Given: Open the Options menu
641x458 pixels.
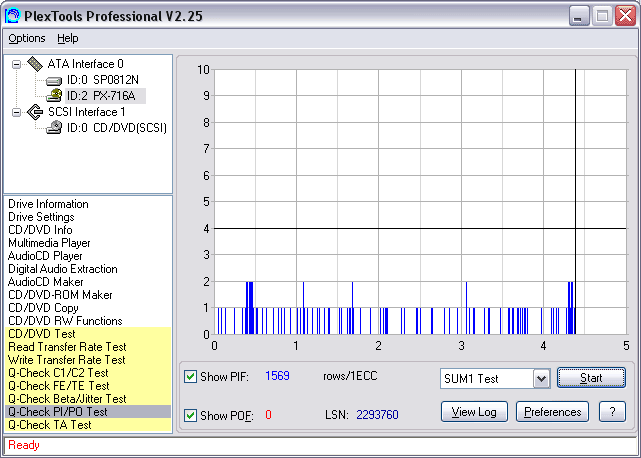Looking at the screenshot, I should [x=27, y=38].
